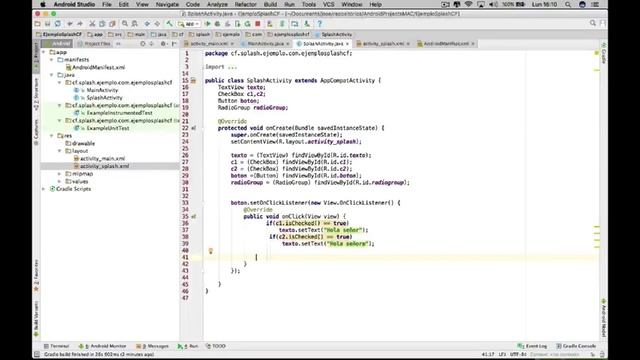Click the green Run app button
The width and height of the screenshot is (640, 360).
pyautogui.click(x=208, y=24)
